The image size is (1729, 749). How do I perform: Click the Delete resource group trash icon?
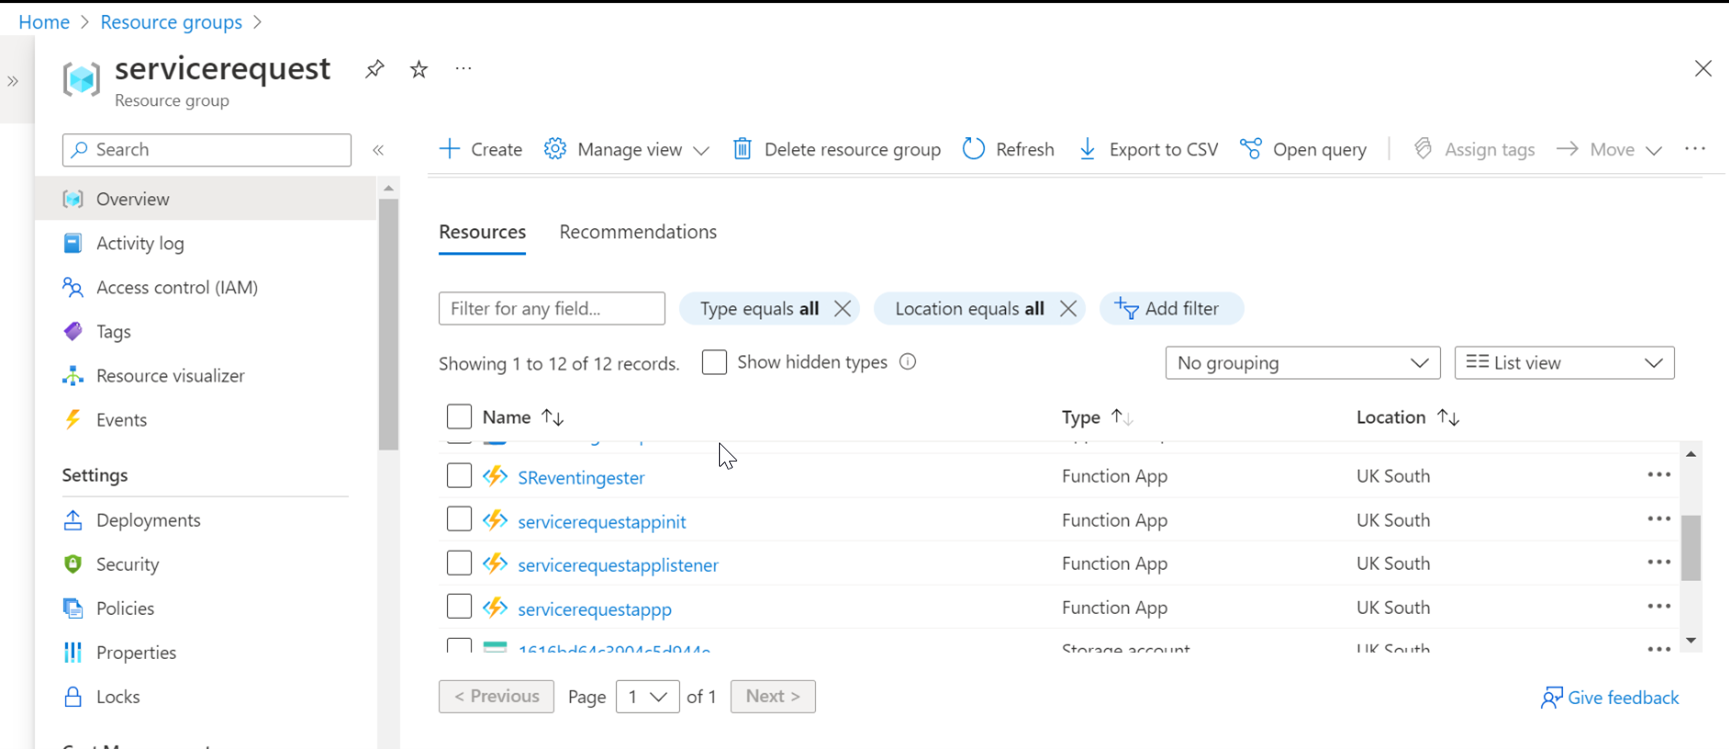(742, 149)
